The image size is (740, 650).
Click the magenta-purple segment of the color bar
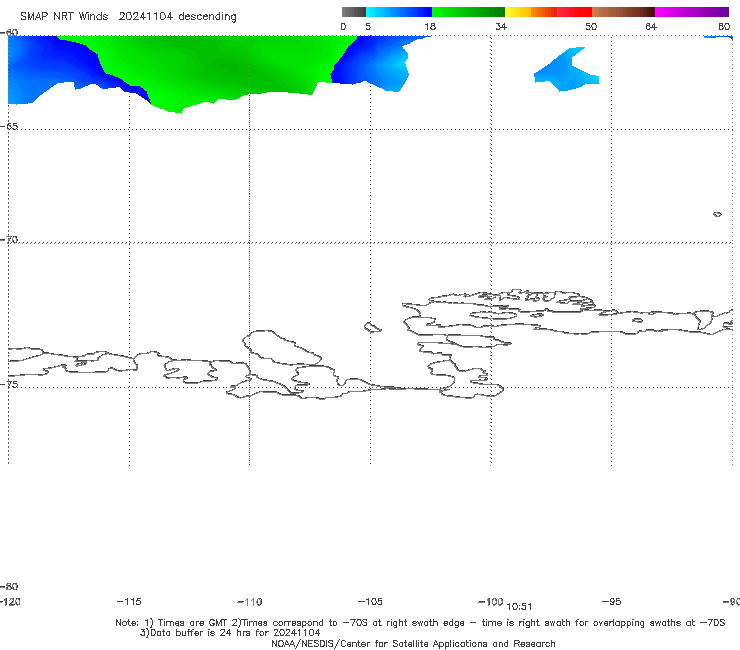(692, 12)
